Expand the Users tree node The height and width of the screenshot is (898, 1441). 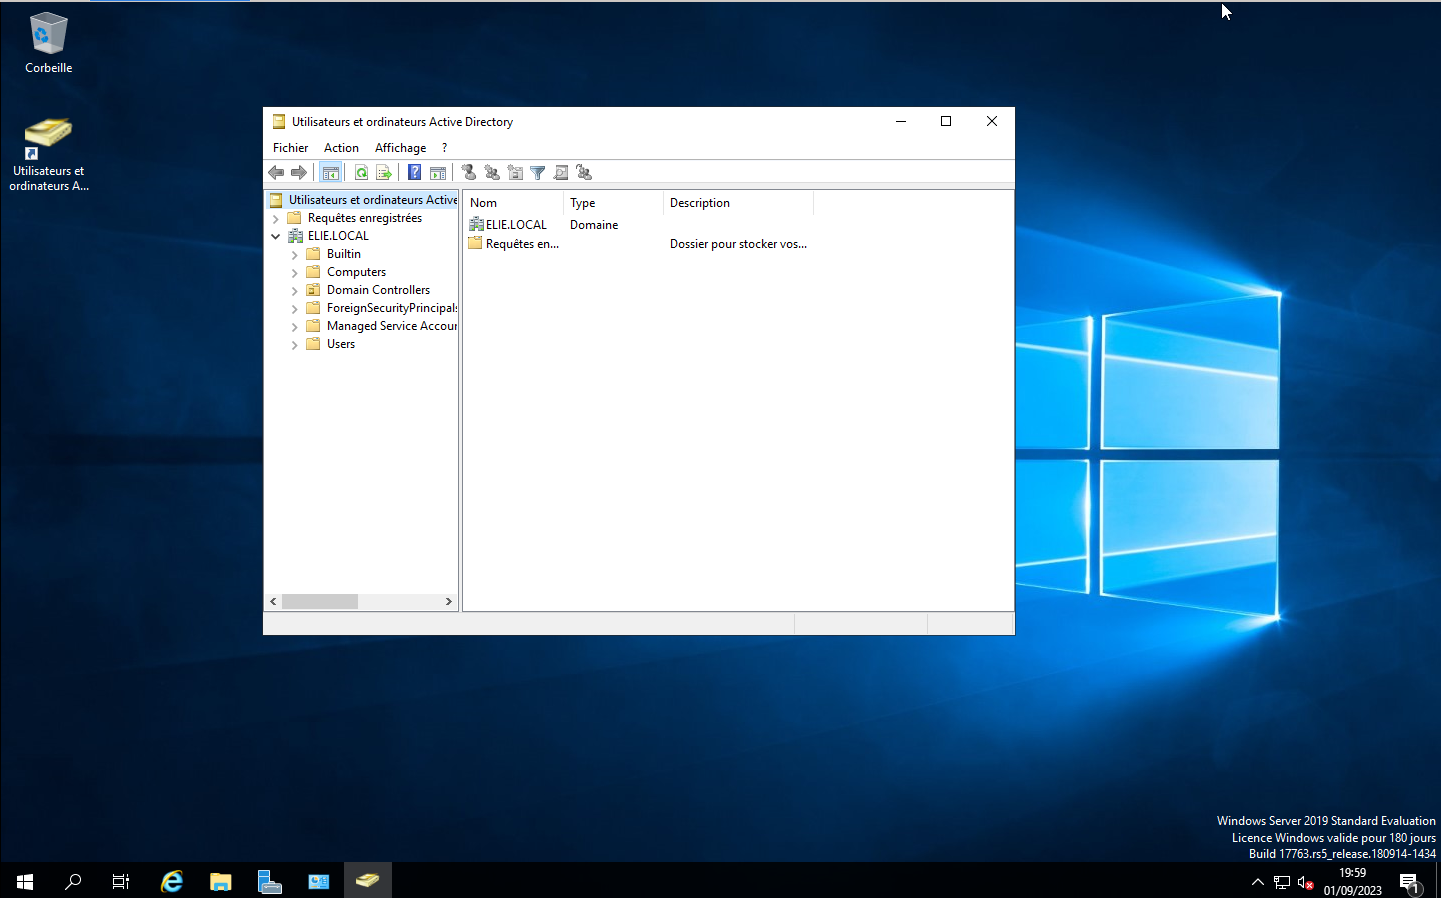[x=294, y=345]
